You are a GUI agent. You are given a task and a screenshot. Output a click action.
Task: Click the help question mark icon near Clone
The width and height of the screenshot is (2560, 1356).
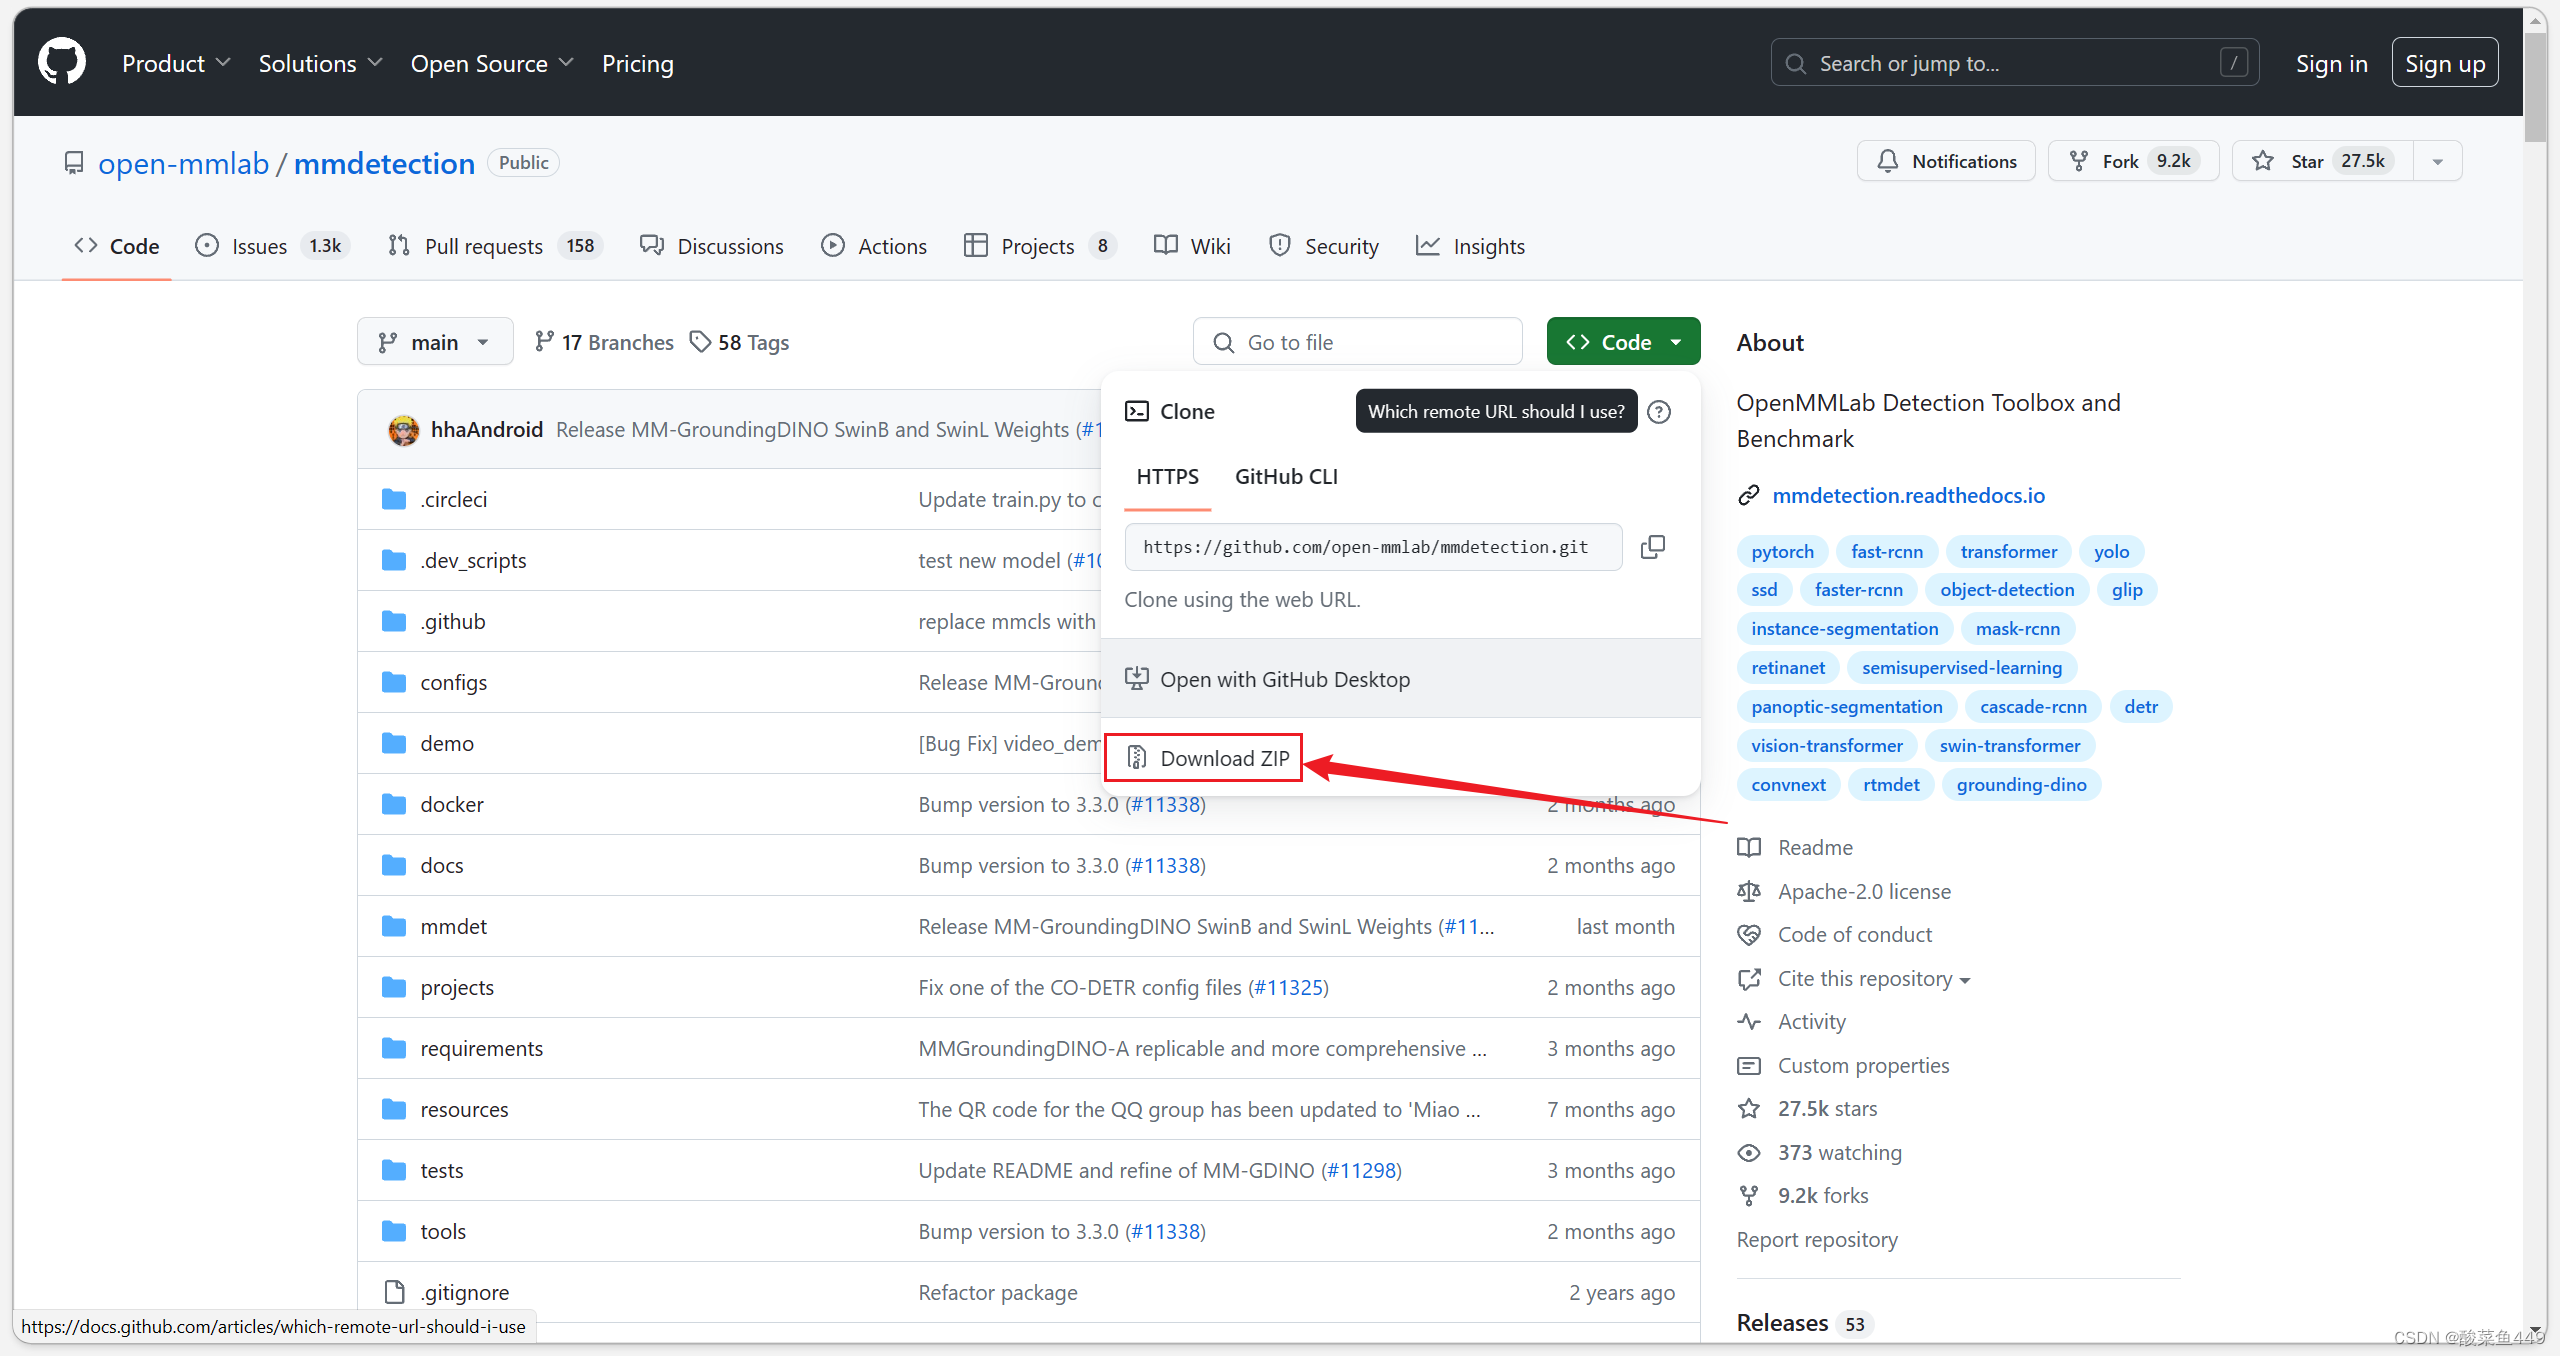coord(1659,412)
